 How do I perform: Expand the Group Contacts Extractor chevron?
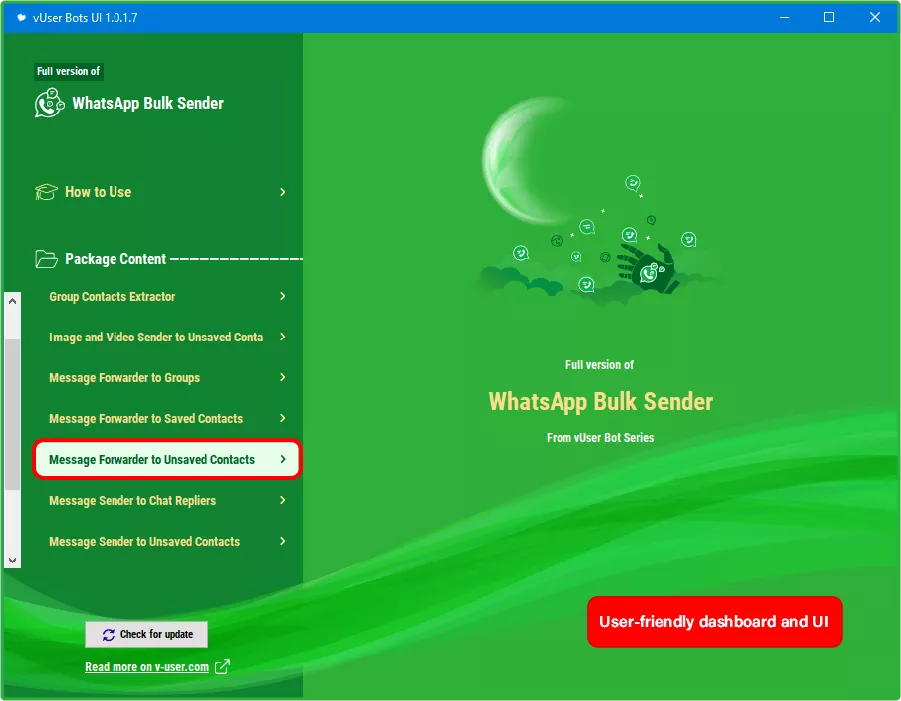tap(282, 296)
